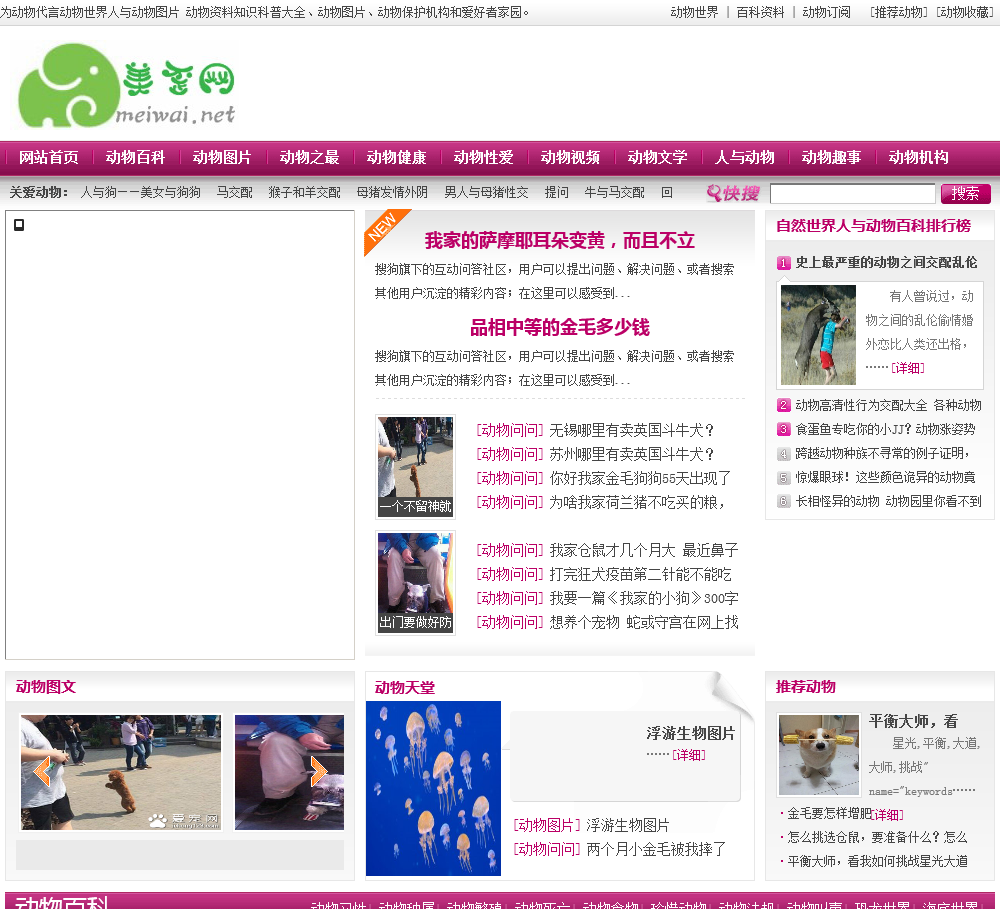Select 人与动物 in the navigation bar

coord(744,158)
